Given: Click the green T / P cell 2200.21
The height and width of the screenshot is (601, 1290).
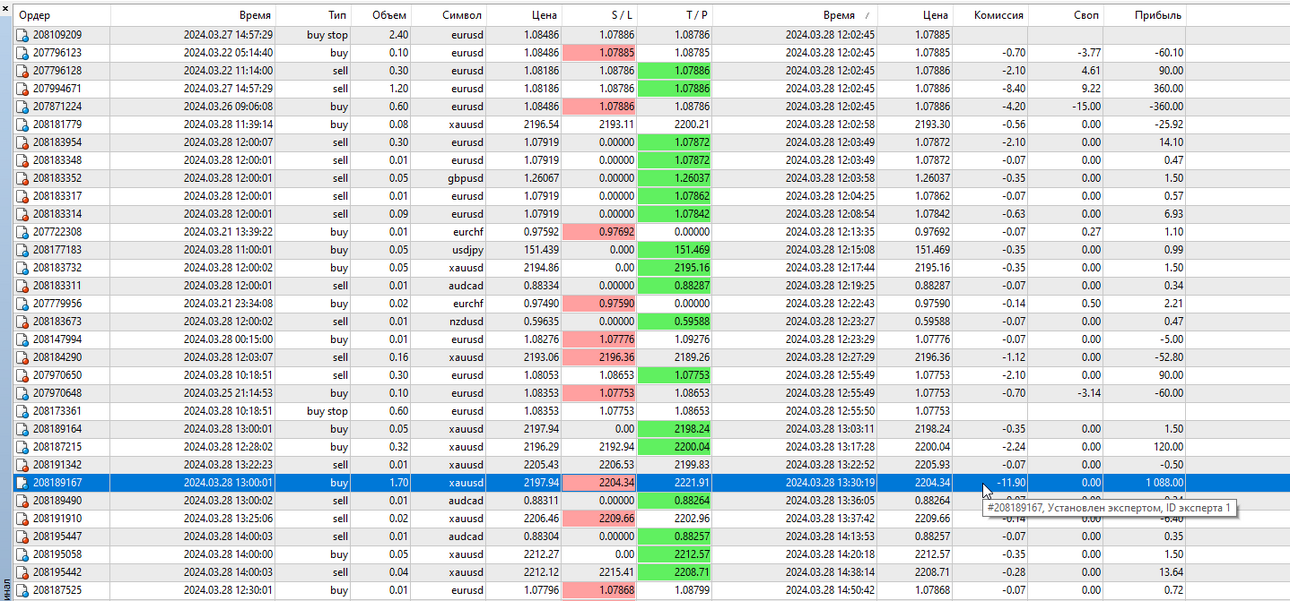Looking at the screenshot, I should click(x=675, y=125).
